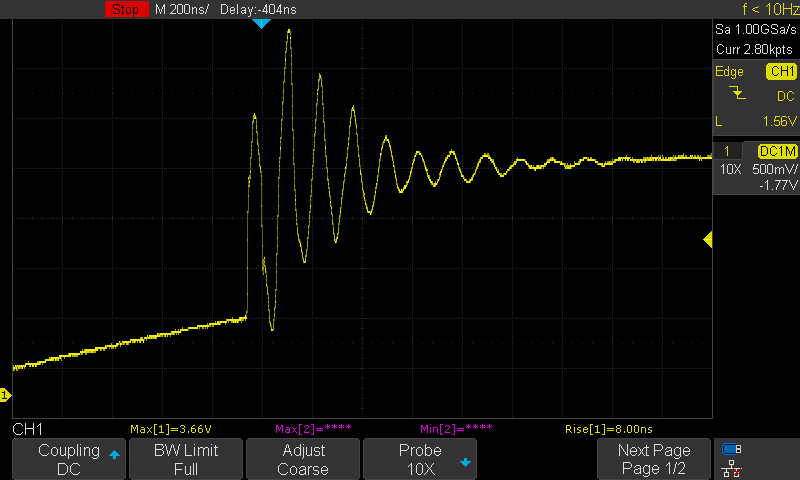Click the channel 1 number badge
The height and width of the screenshot is (480, 800).
pyautogui.click(x=726, y=150)
